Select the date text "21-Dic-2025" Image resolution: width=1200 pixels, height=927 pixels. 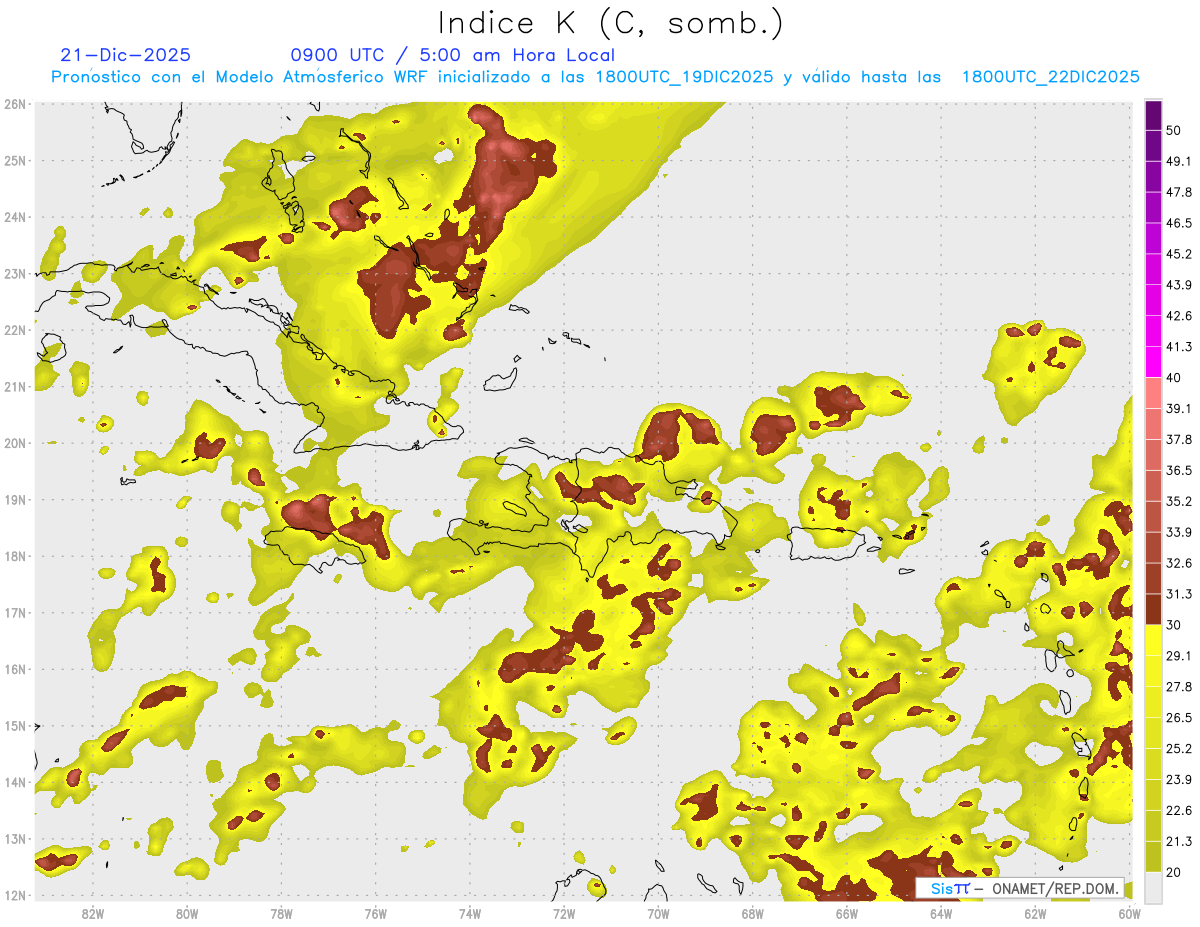click(x=125, y=55)
